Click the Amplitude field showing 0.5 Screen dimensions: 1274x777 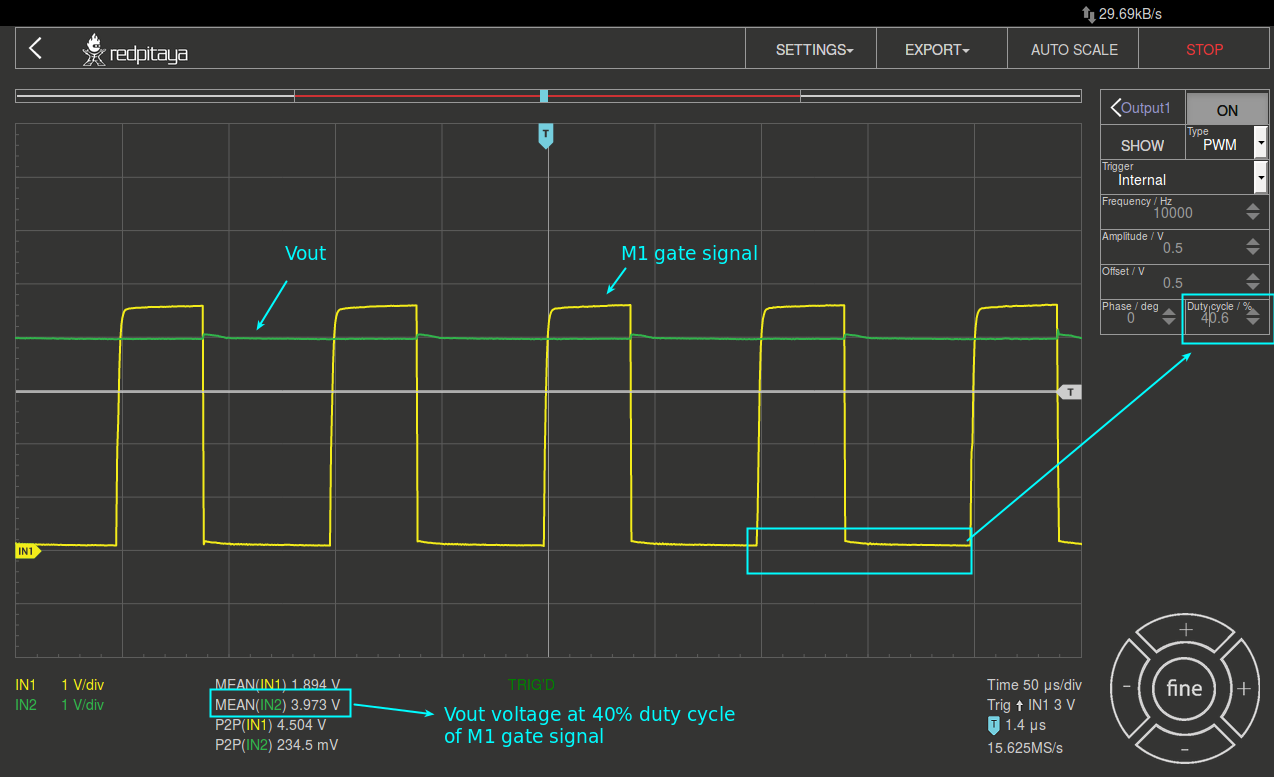click(x=1172, y=247)
